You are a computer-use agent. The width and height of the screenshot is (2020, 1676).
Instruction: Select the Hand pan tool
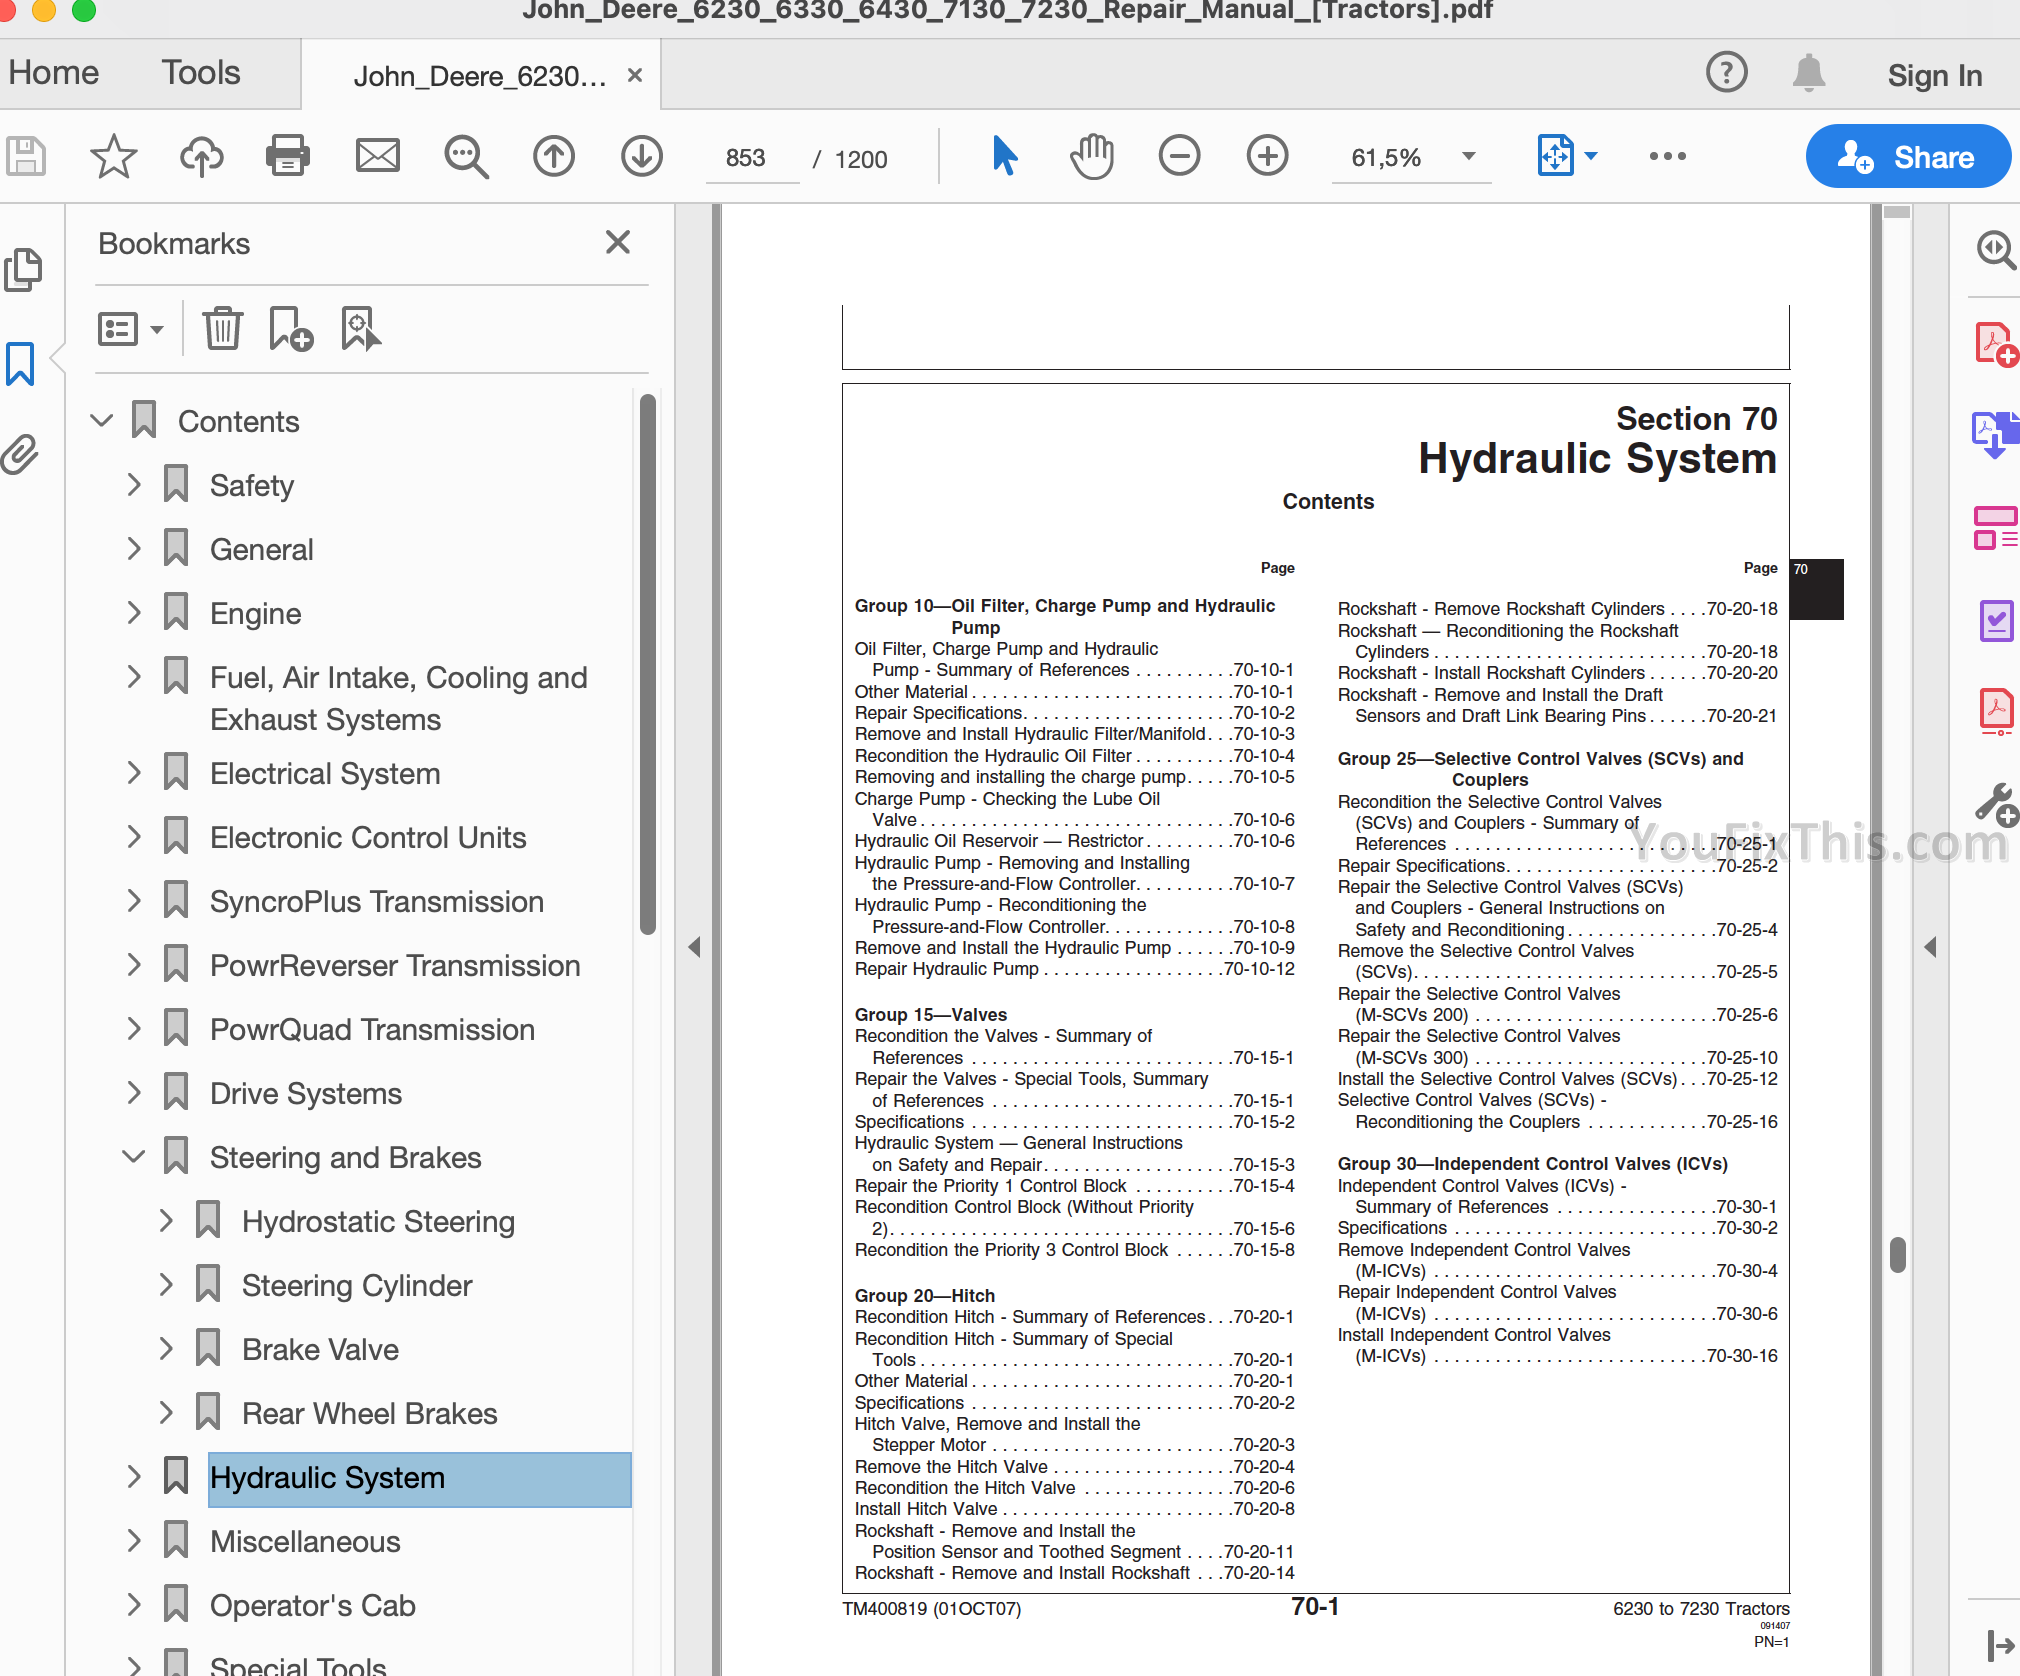1092,156
